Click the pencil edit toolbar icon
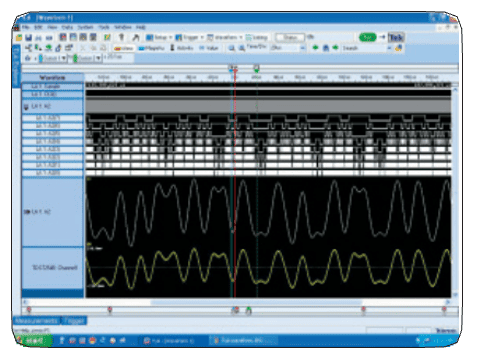Screen dimensions: 478x362 [107, 37]
